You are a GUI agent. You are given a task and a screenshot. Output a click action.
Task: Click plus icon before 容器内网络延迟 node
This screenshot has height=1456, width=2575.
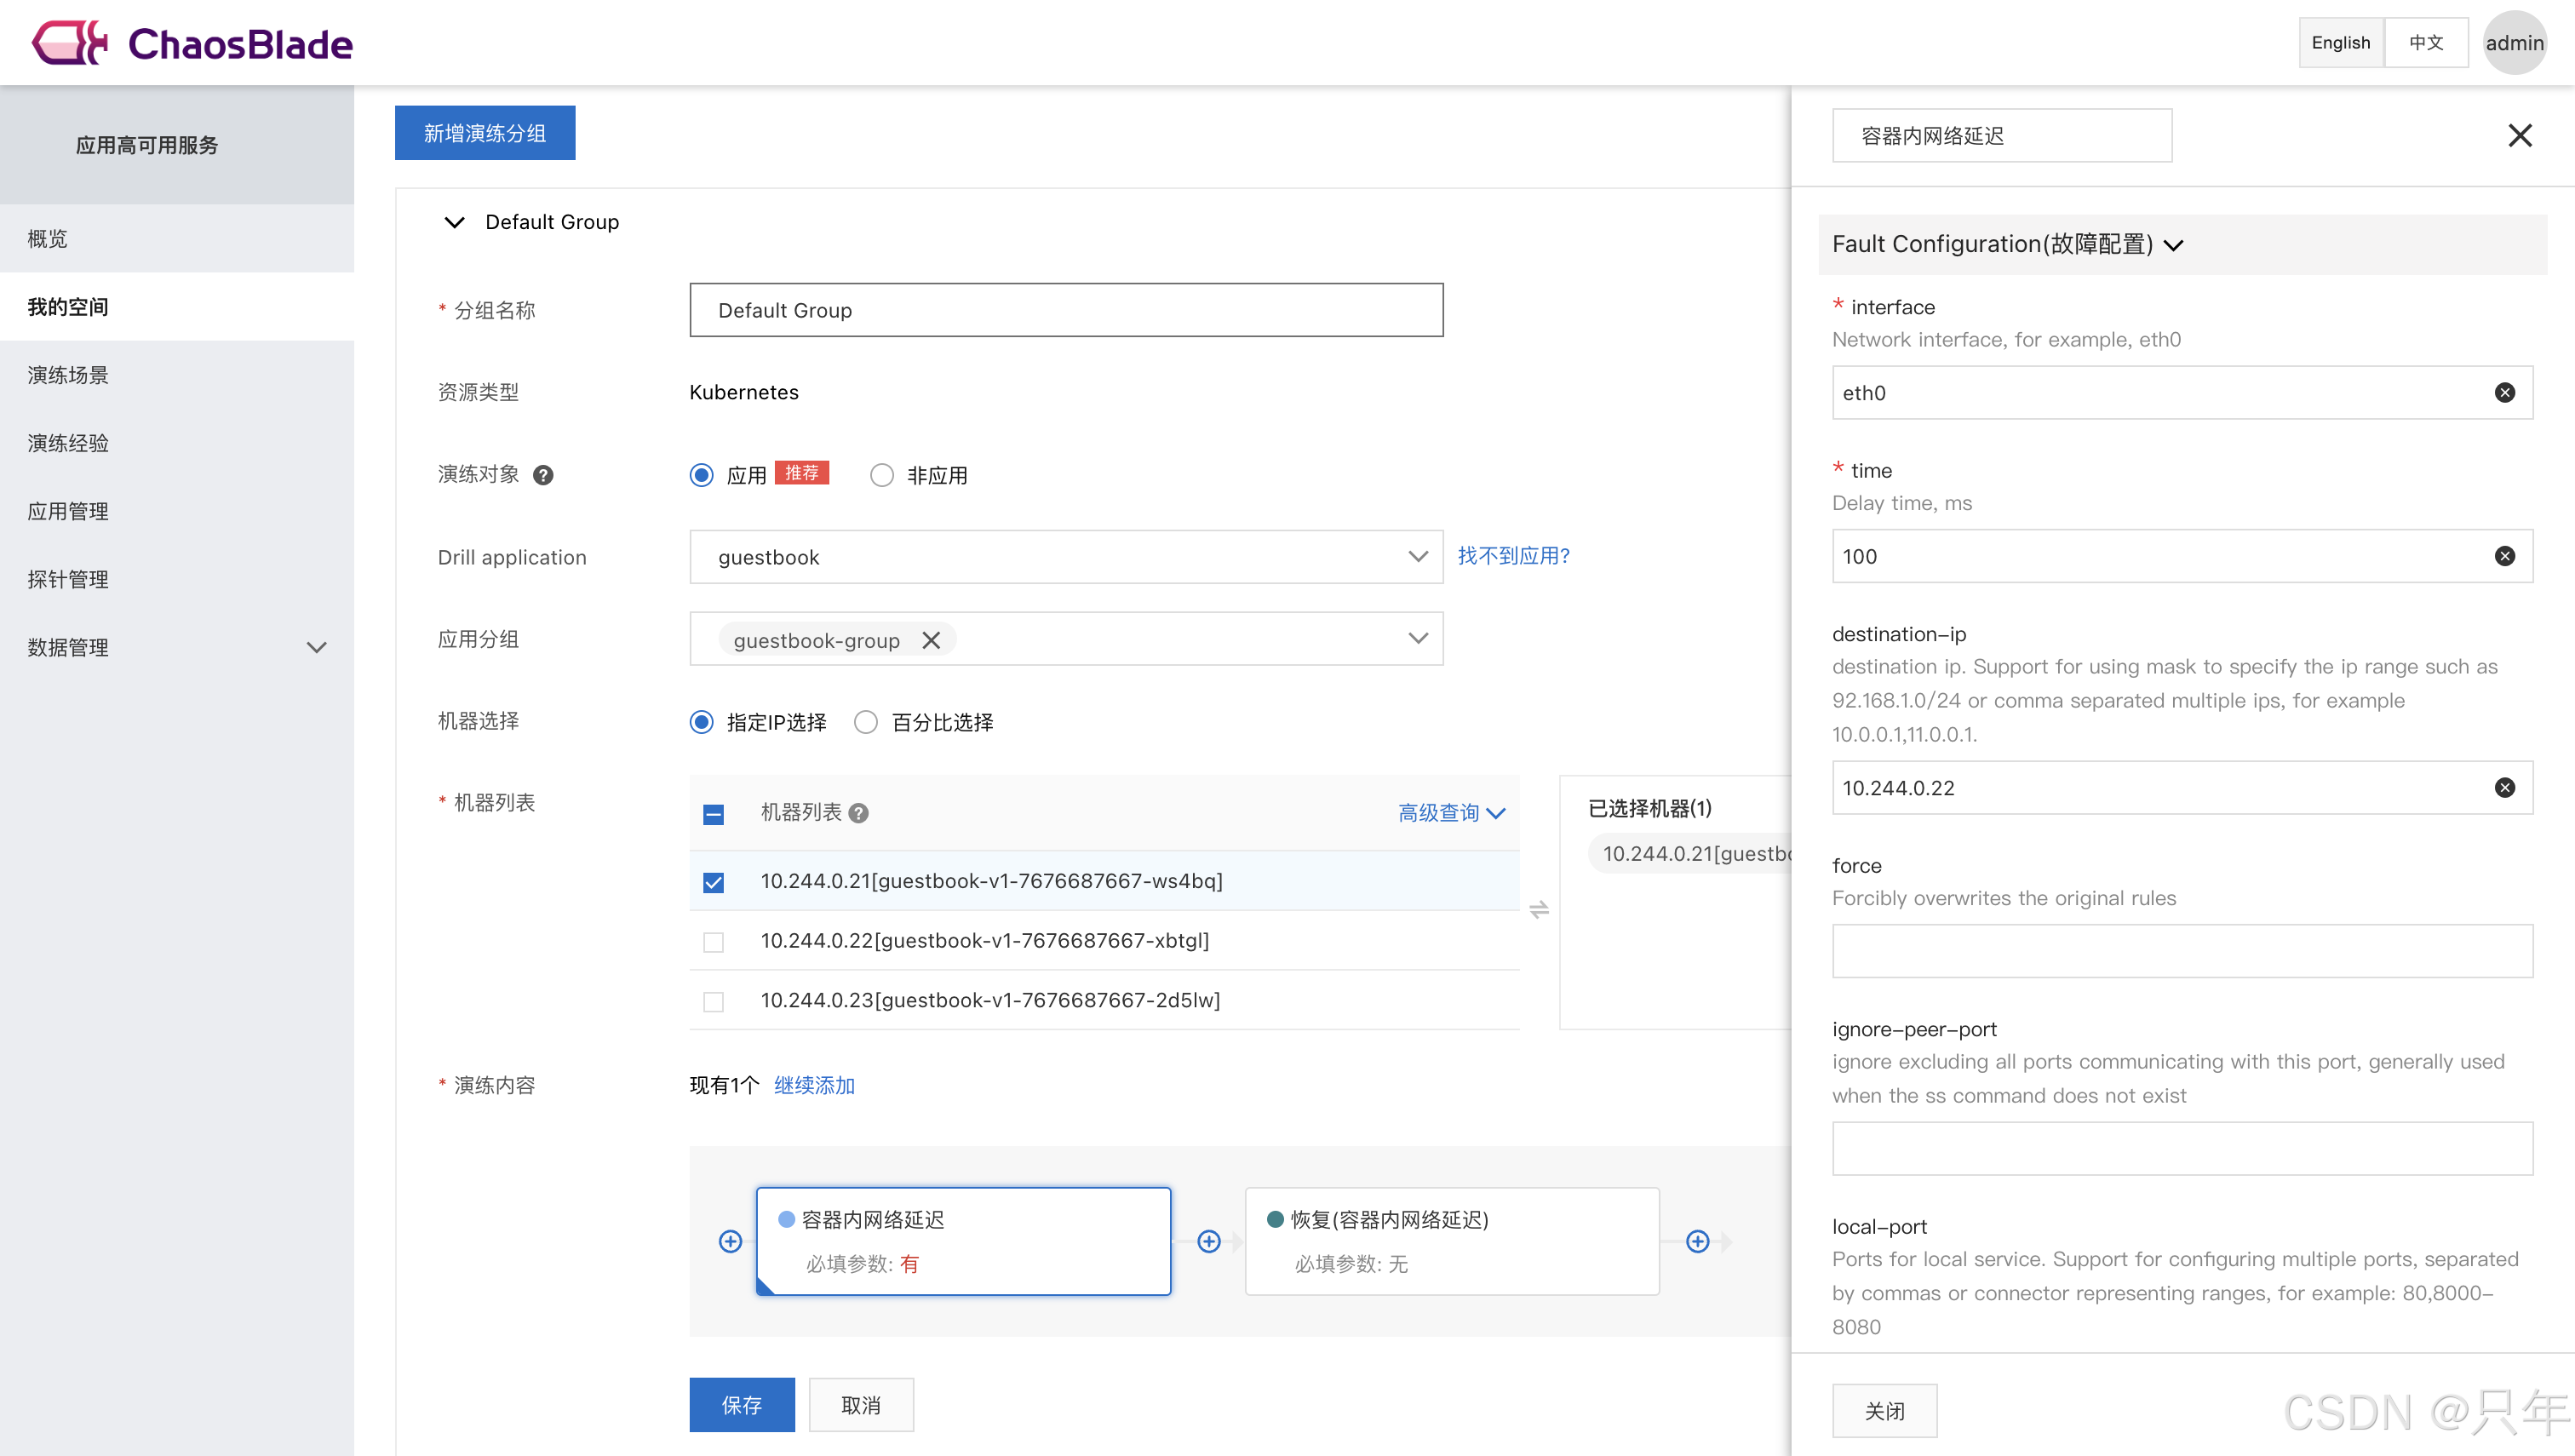[730, 1241]
